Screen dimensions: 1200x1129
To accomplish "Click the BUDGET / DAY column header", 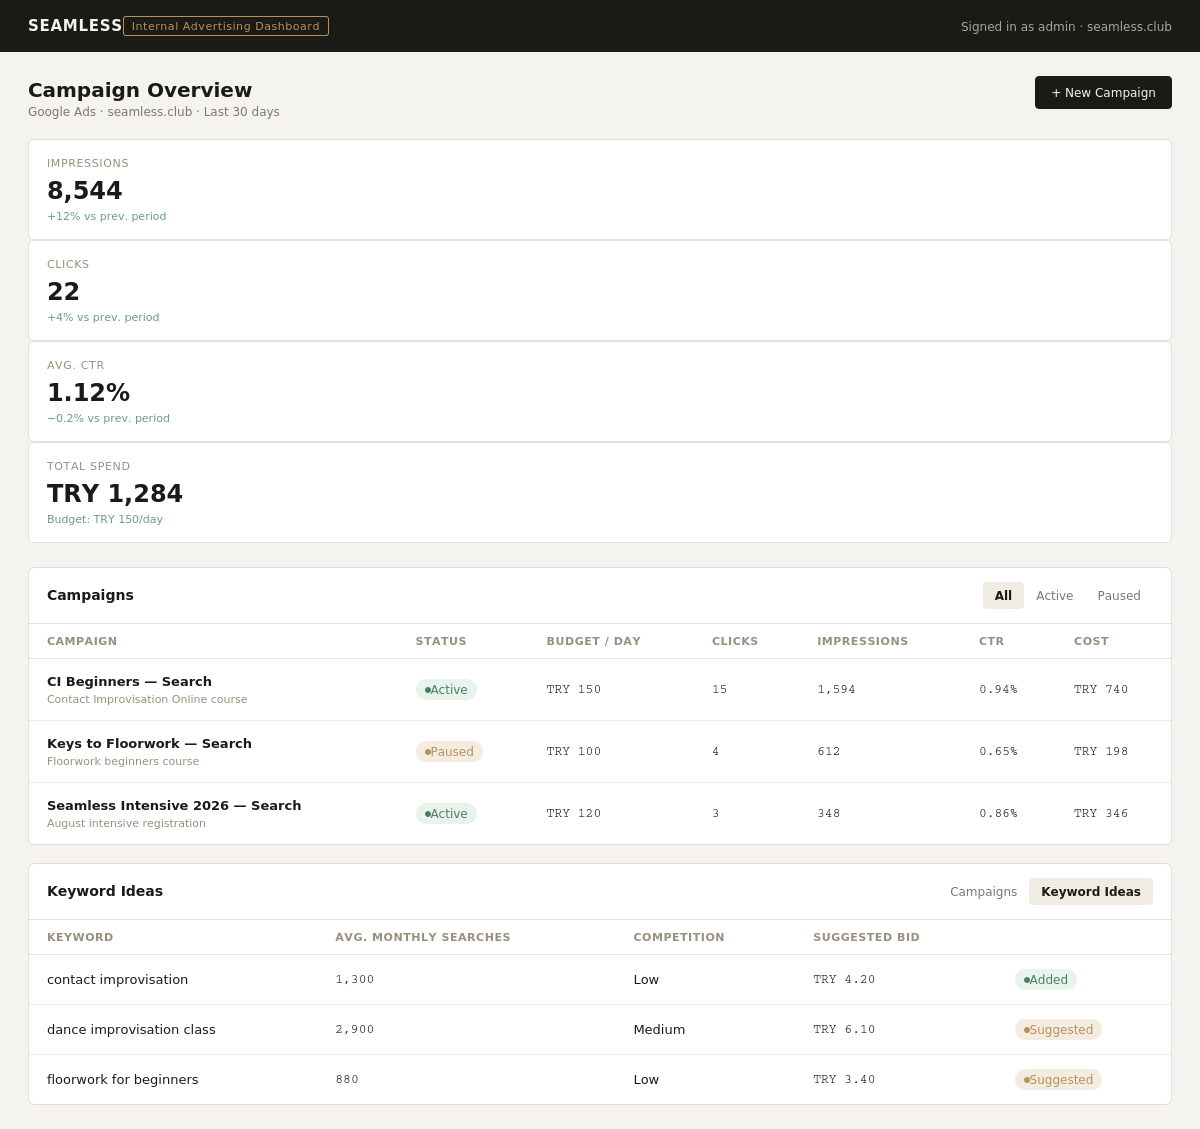I will point(594,642).
